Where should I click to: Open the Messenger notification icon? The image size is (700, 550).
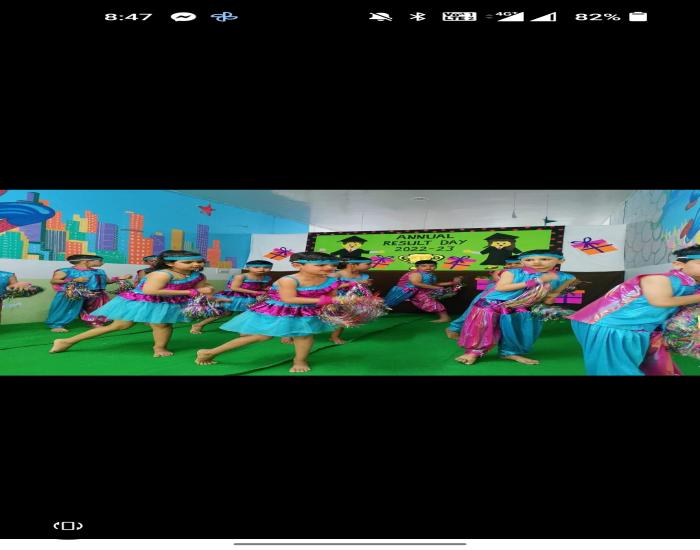(183, 17)
